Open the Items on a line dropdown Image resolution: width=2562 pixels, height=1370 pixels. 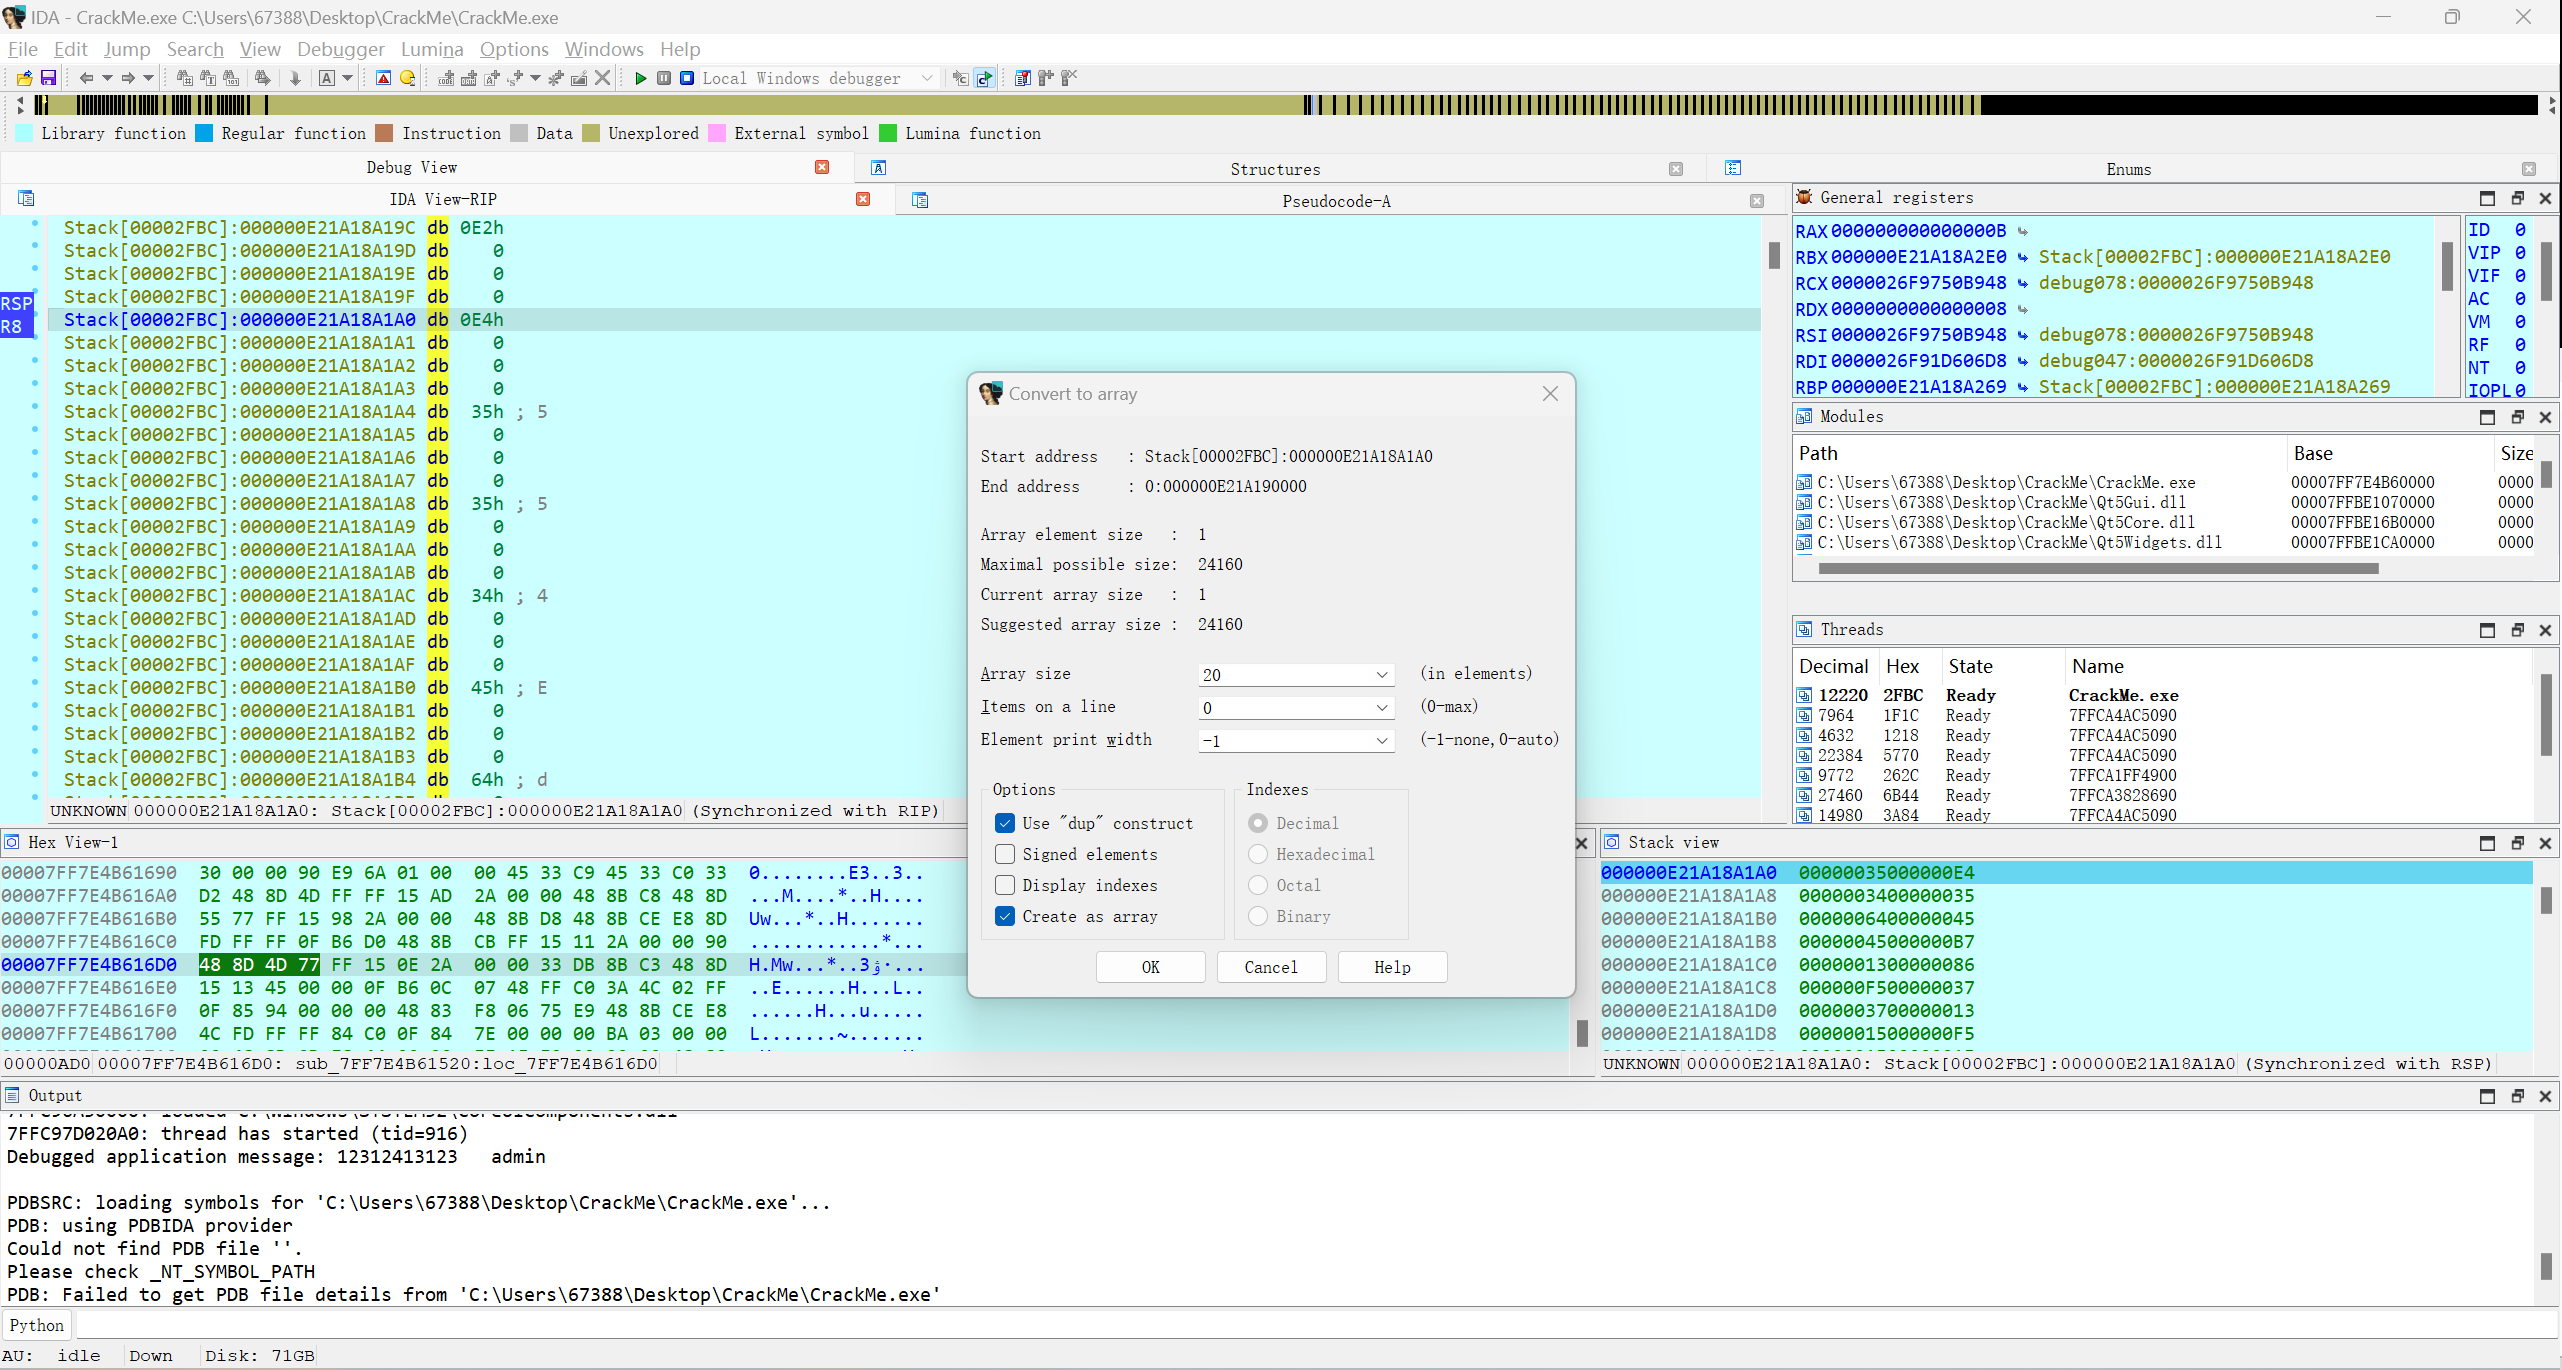click(x=1382, y=708)
